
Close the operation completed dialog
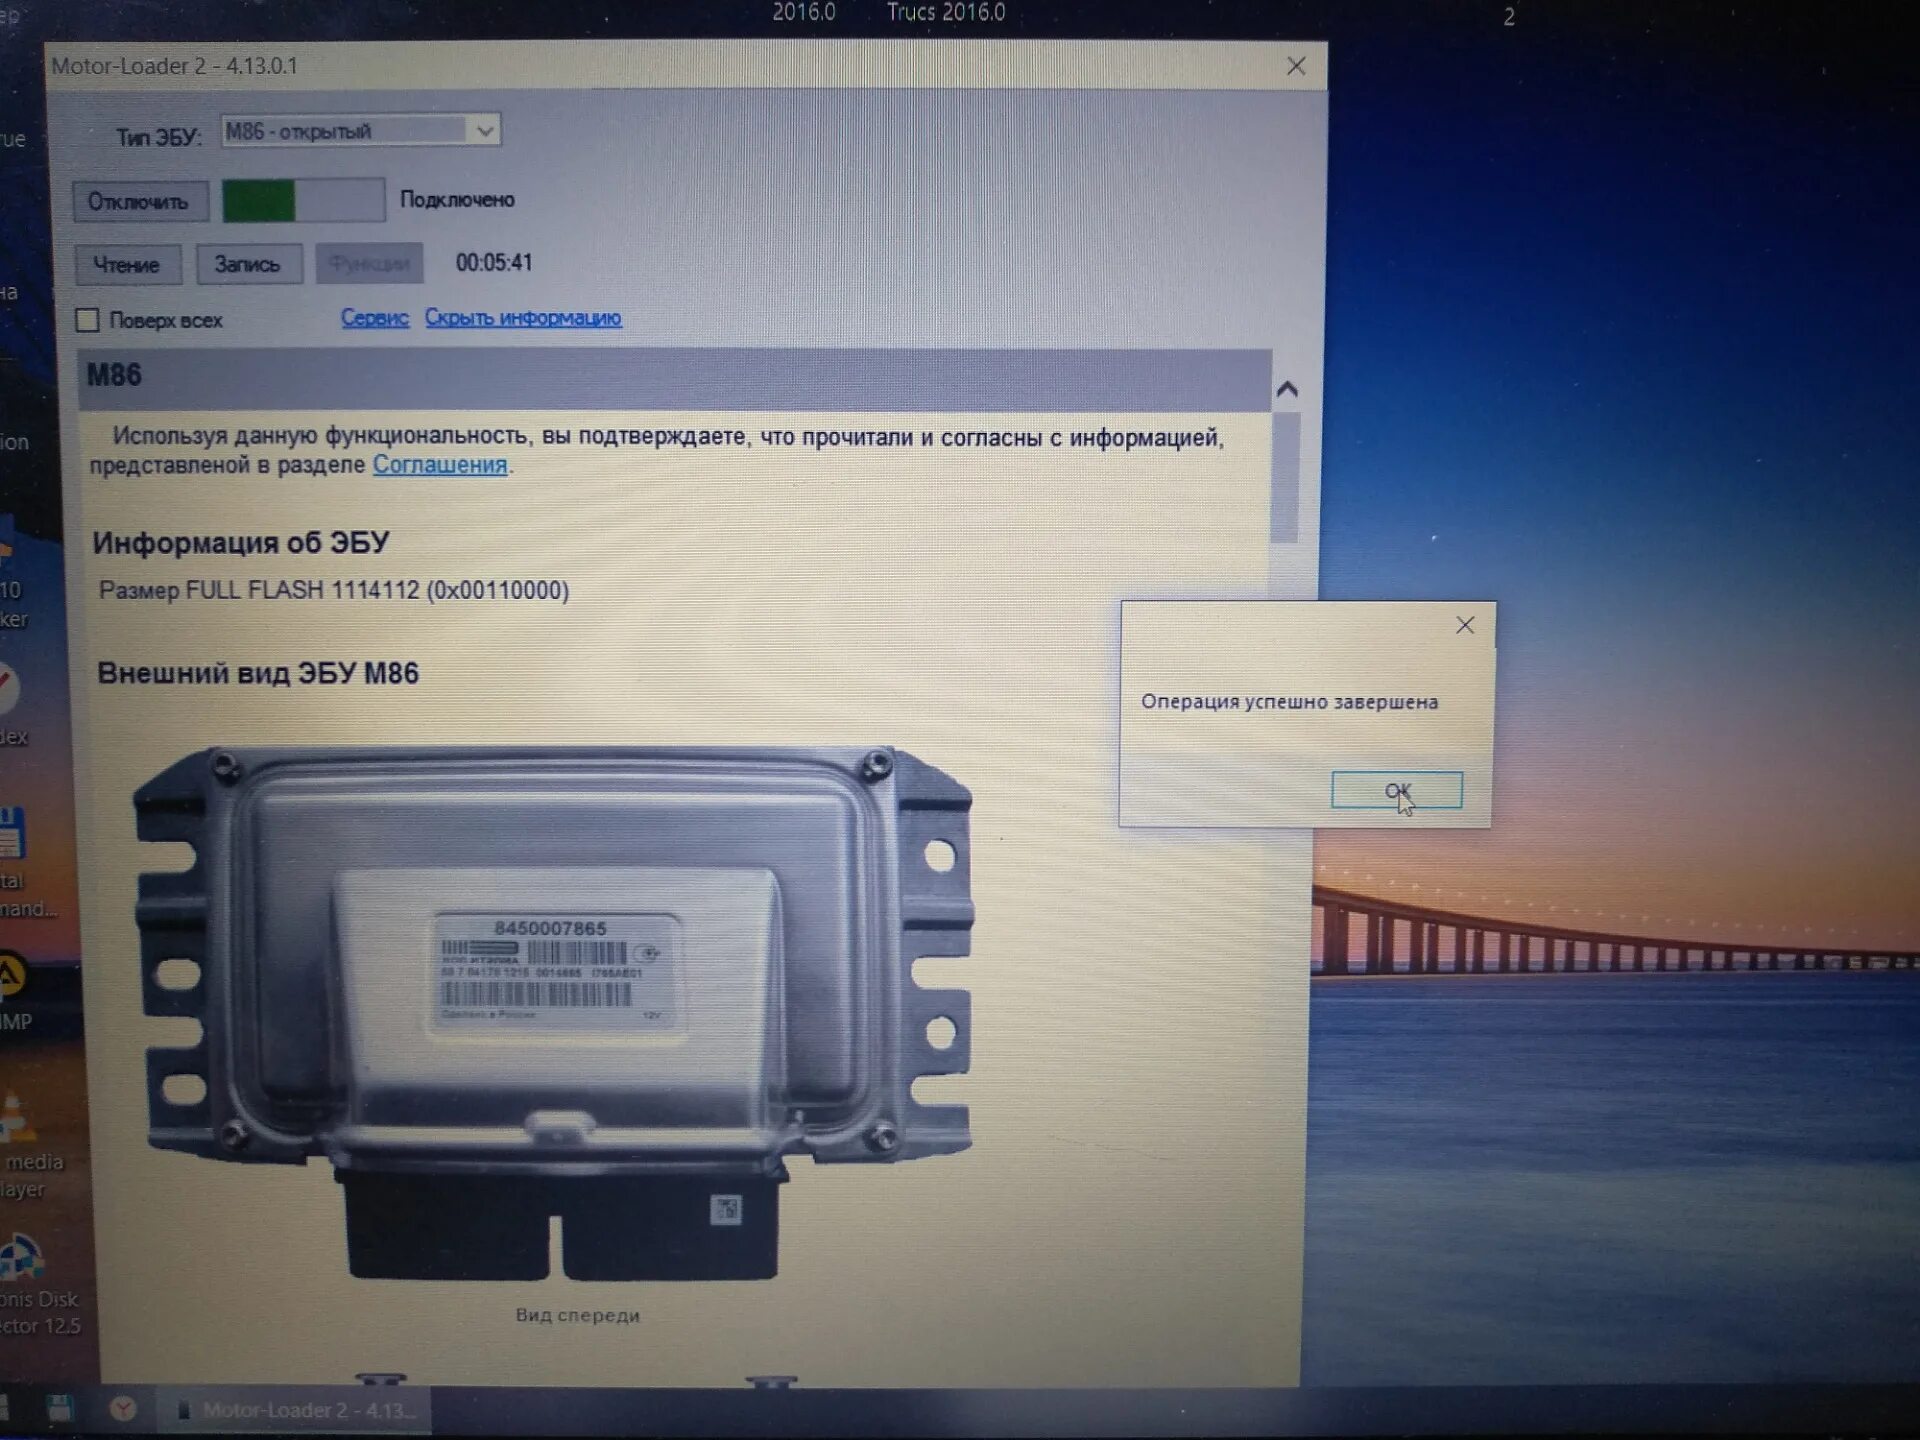pyautogui.click(x=1464, y=626)
